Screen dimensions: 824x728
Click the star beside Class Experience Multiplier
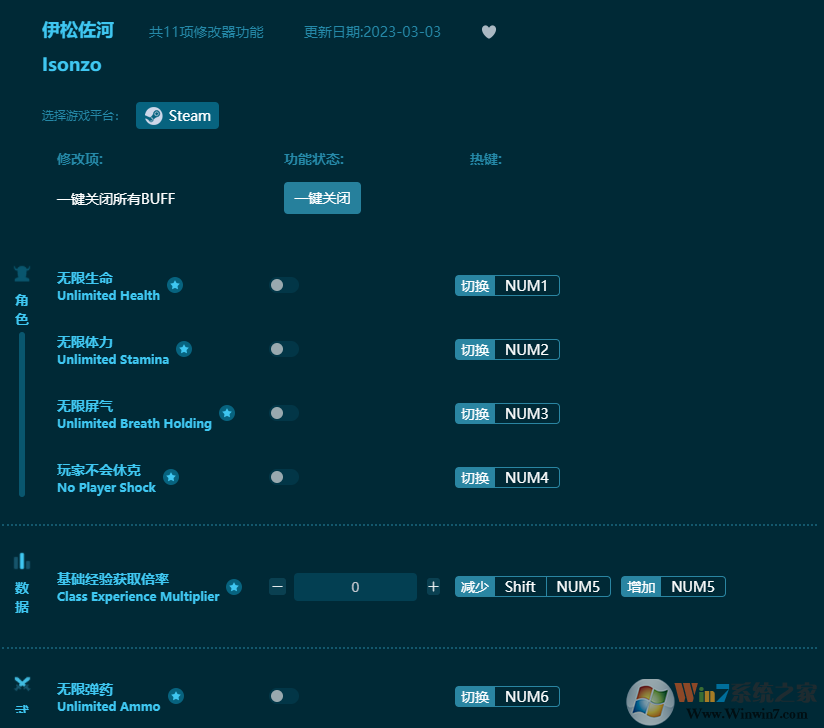coord(234,587)
